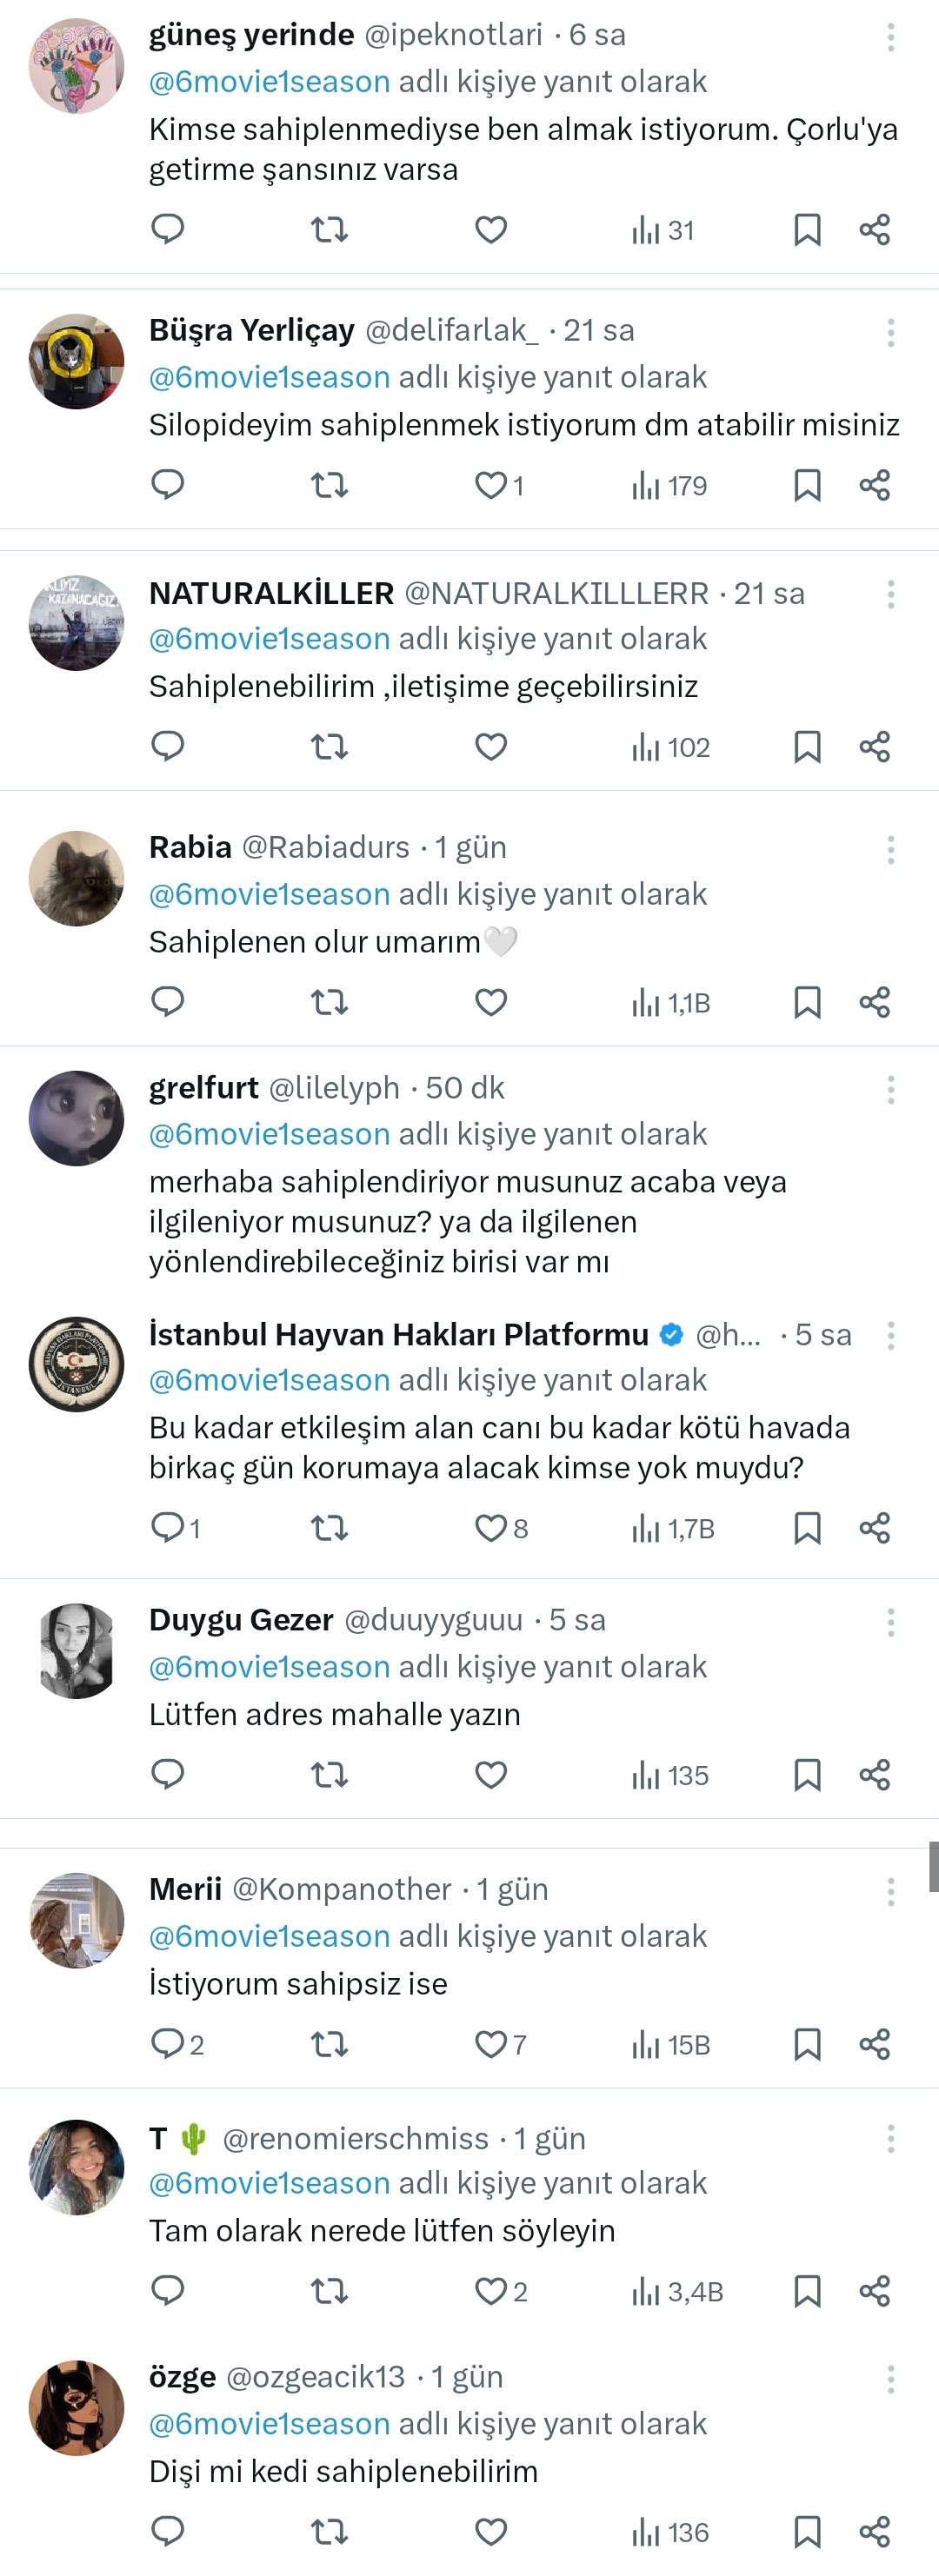The image size is (939, 2576).
Task: Click the reply icon under NATURALKİLLER's tweet
Action: [x=168, y=746]
